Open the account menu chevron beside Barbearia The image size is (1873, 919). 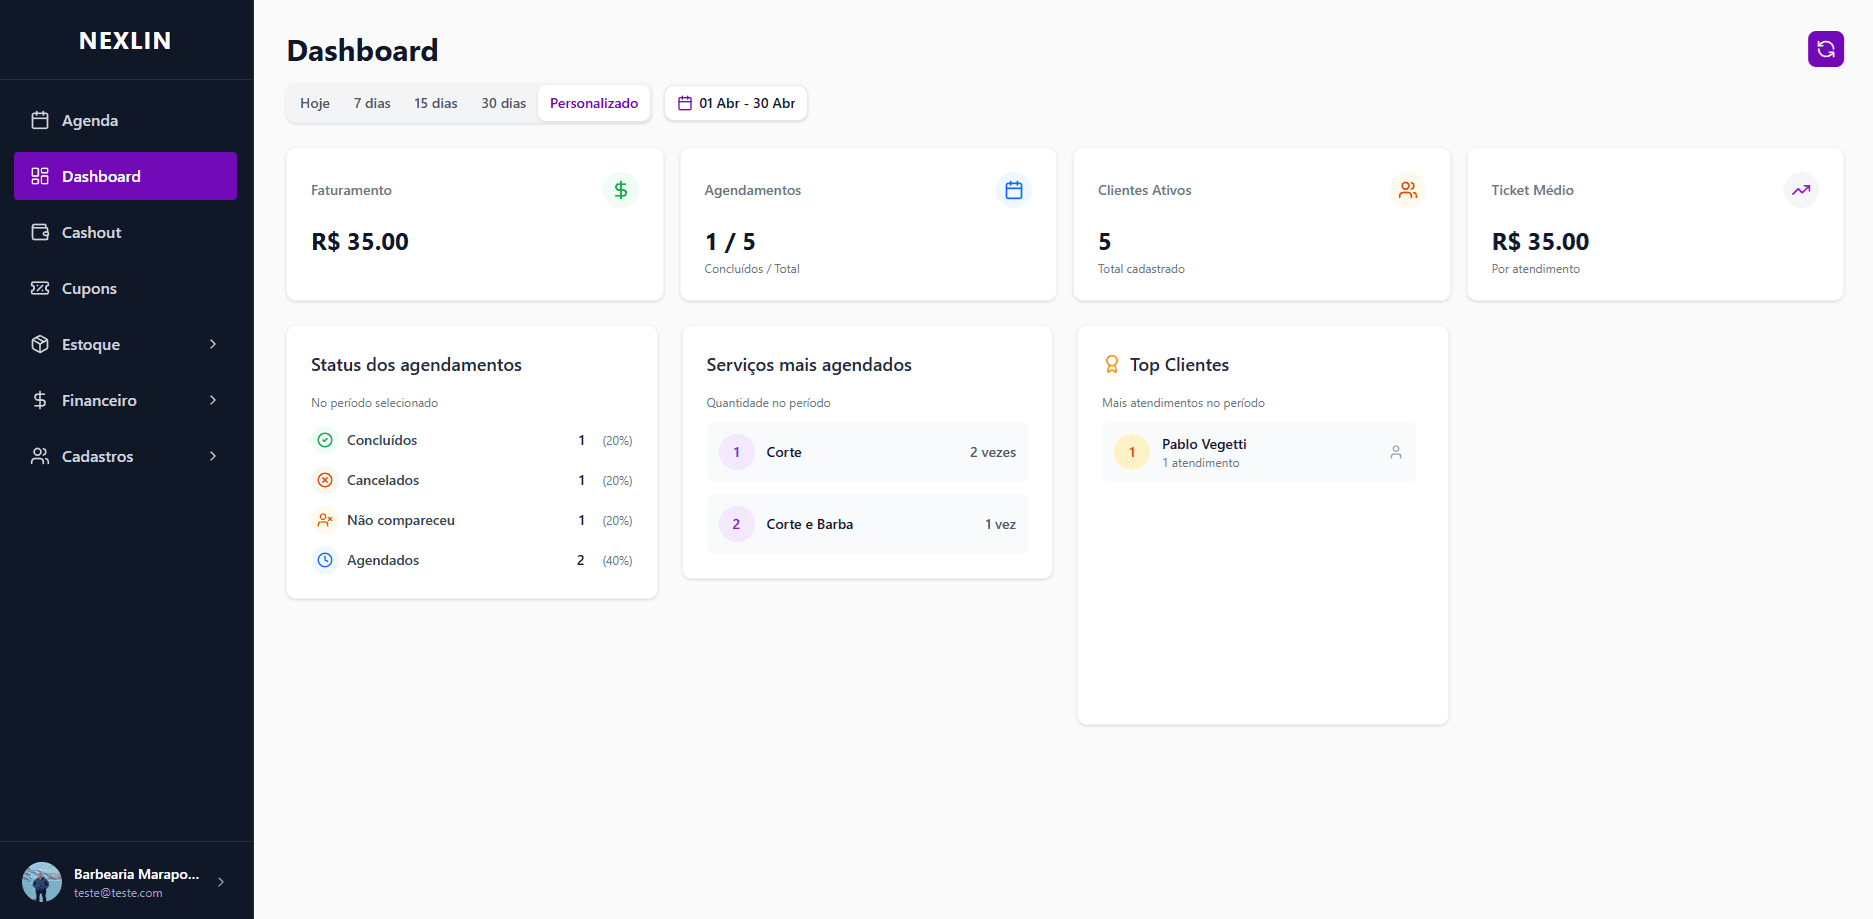tap(221, 882)
